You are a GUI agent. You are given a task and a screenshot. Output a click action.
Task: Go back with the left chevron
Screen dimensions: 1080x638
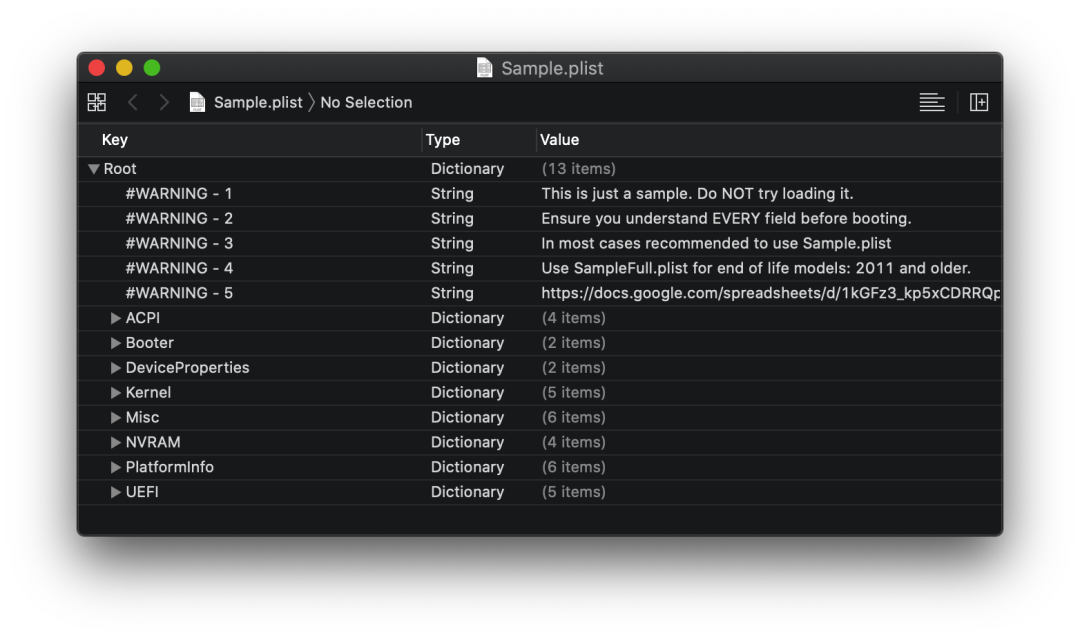click(x=133, y=103)
